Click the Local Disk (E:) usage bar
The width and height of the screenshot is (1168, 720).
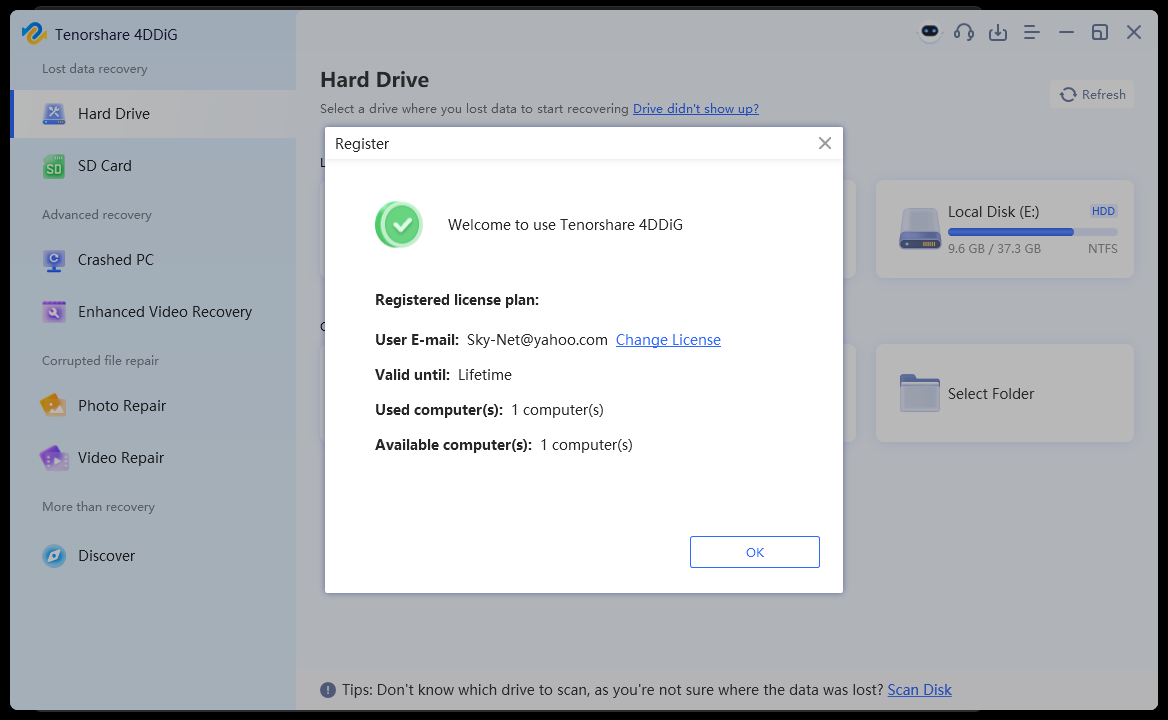tap(1032, 232)
